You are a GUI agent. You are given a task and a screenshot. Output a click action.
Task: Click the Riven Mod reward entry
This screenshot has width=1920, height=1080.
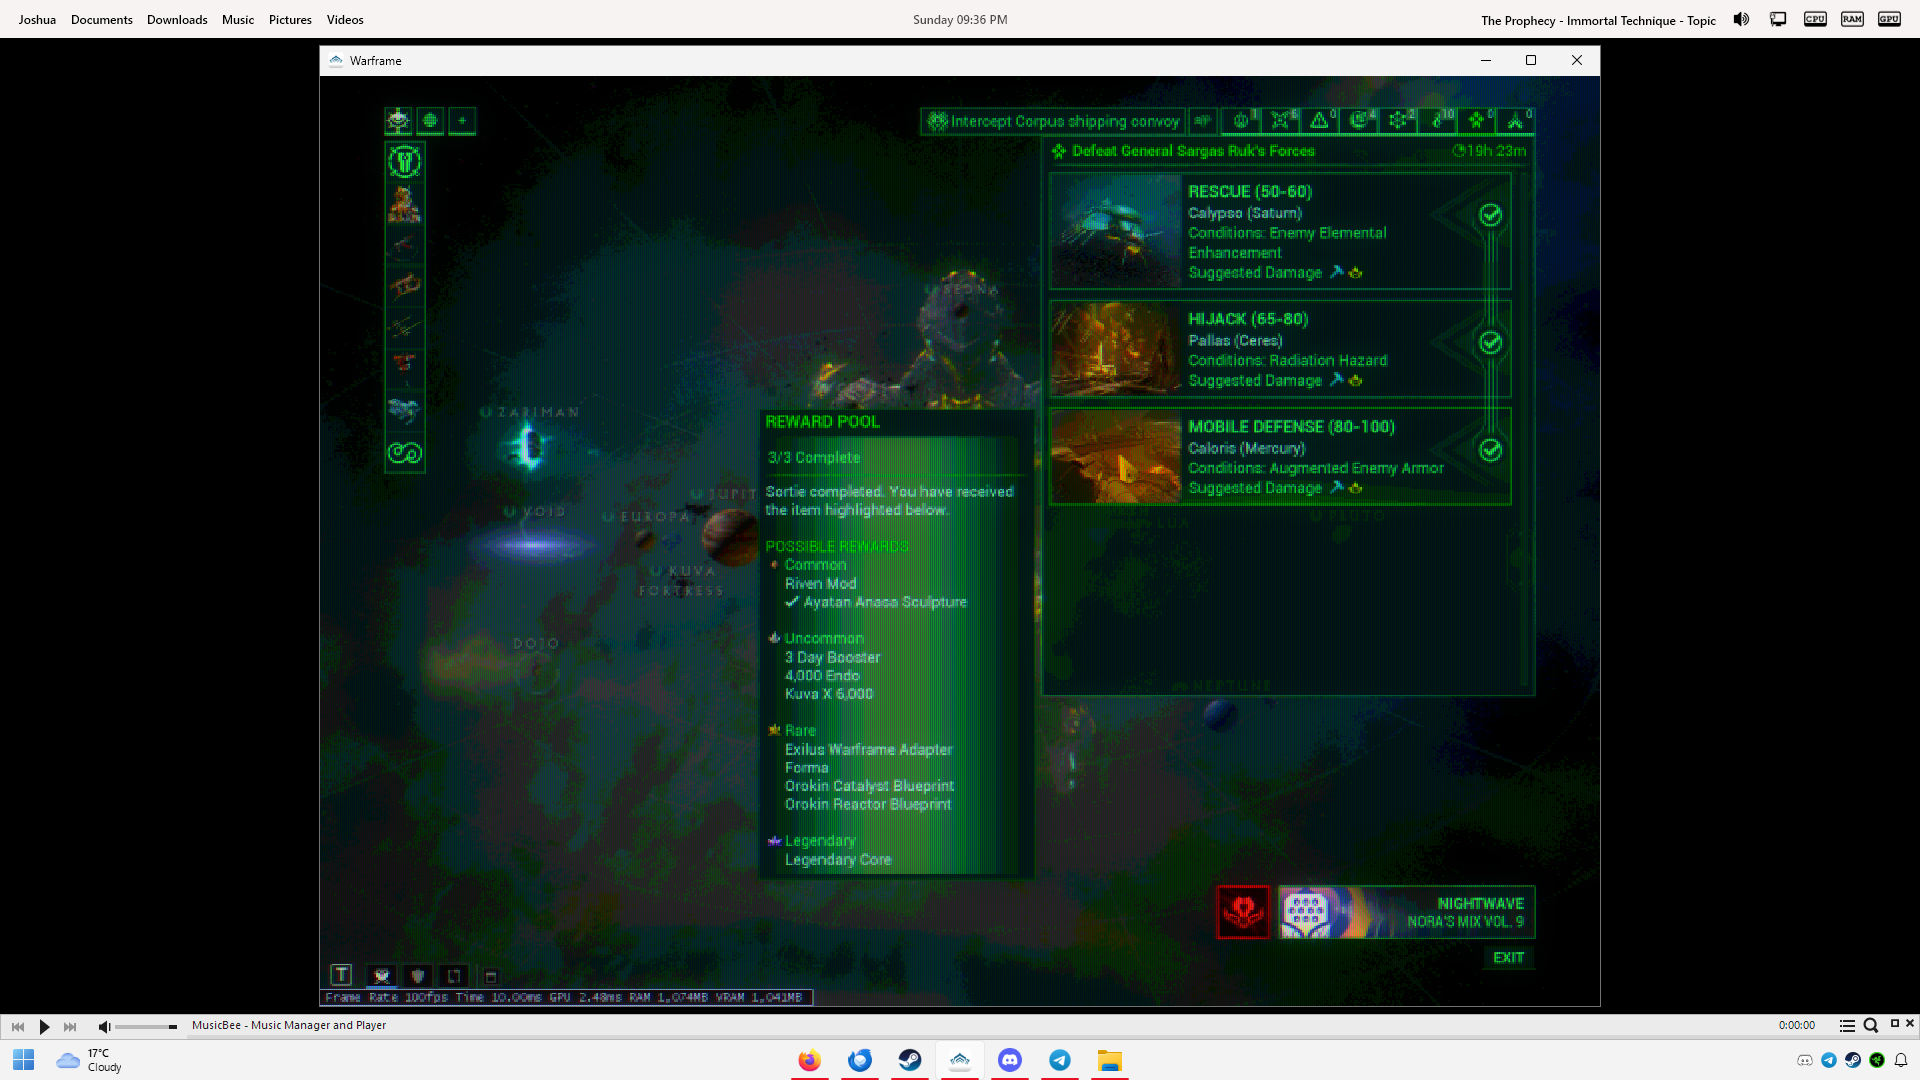pyautogui.click(x=820, y=584)
